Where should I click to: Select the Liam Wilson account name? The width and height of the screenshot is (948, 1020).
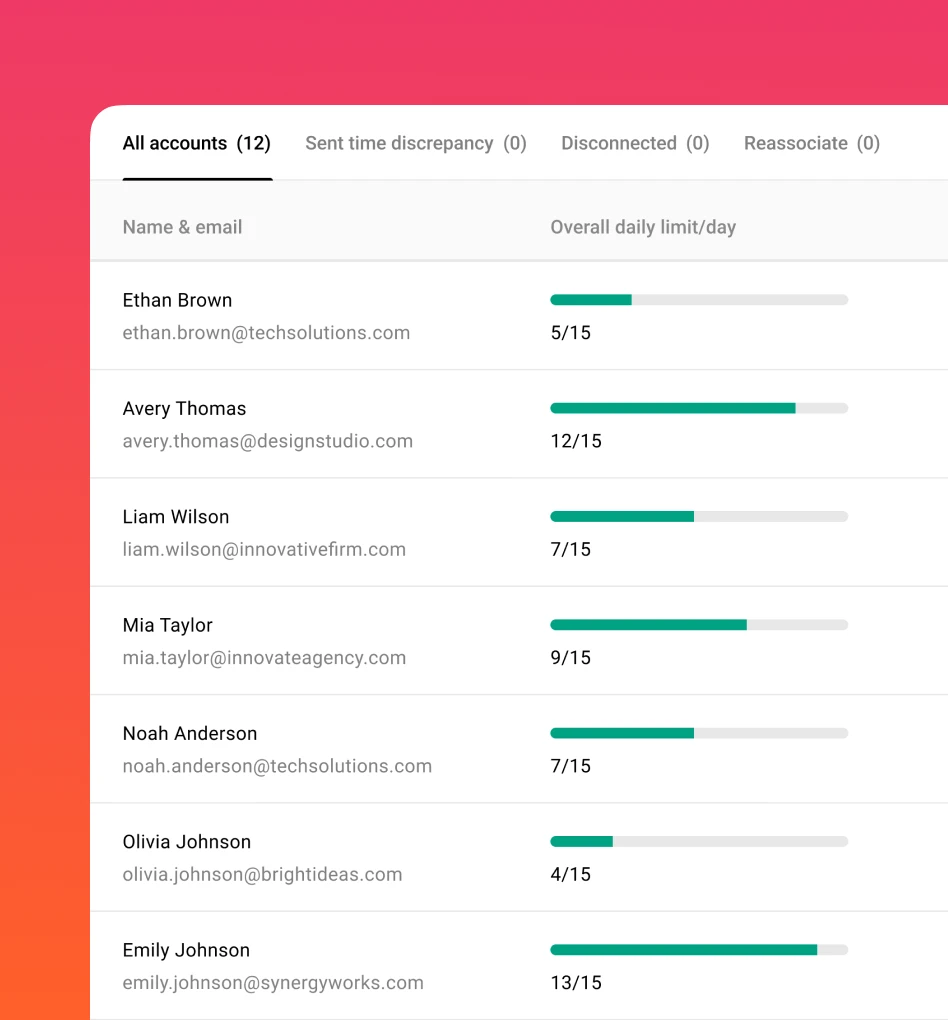click(x=176, y=517)
